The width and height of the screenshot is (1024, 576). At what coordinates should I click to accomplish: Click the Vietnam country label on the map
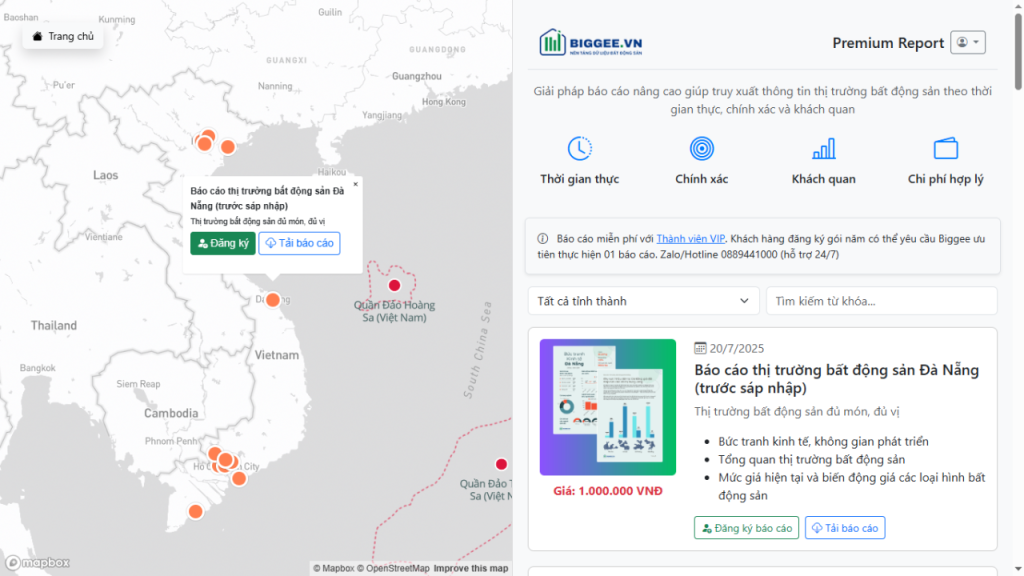[x=277, y=355]
